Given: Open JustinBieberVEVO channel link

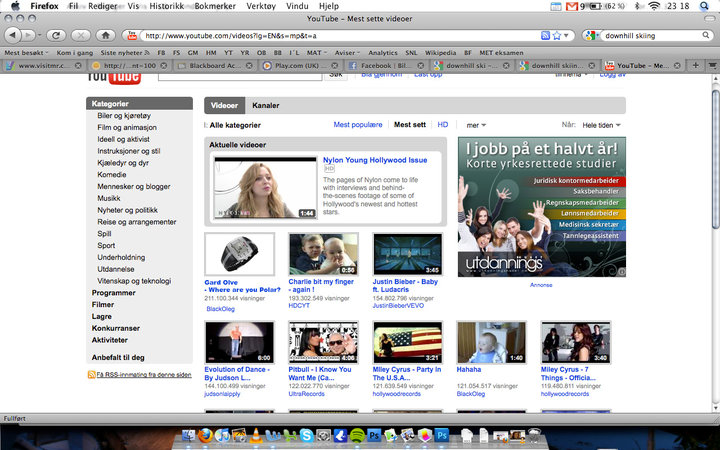Looking at the screenshot, I should click(x=398, y=305).
